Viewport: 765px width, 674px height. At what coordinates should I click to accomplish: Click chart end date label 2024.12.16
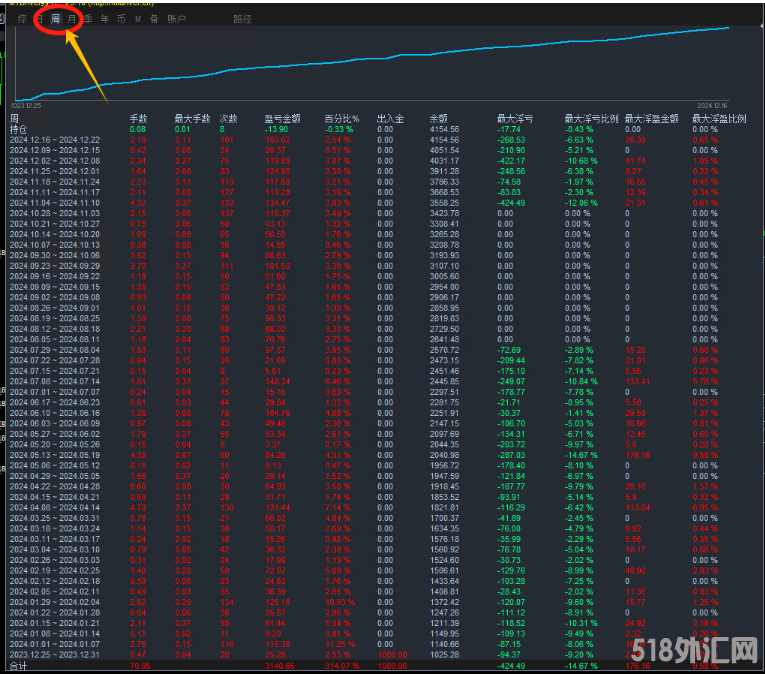pyautogui.click(x=712, y=105)
